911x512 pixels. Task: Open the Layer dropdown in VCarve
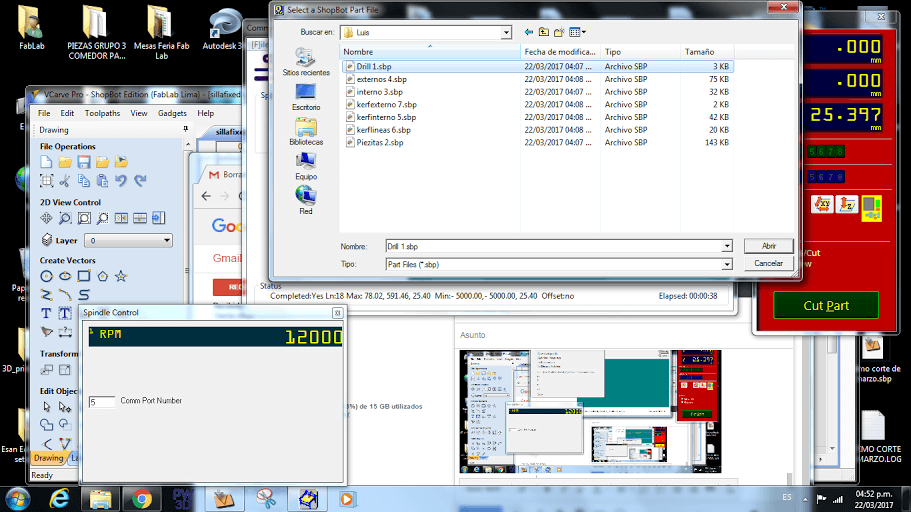[128, 240]
